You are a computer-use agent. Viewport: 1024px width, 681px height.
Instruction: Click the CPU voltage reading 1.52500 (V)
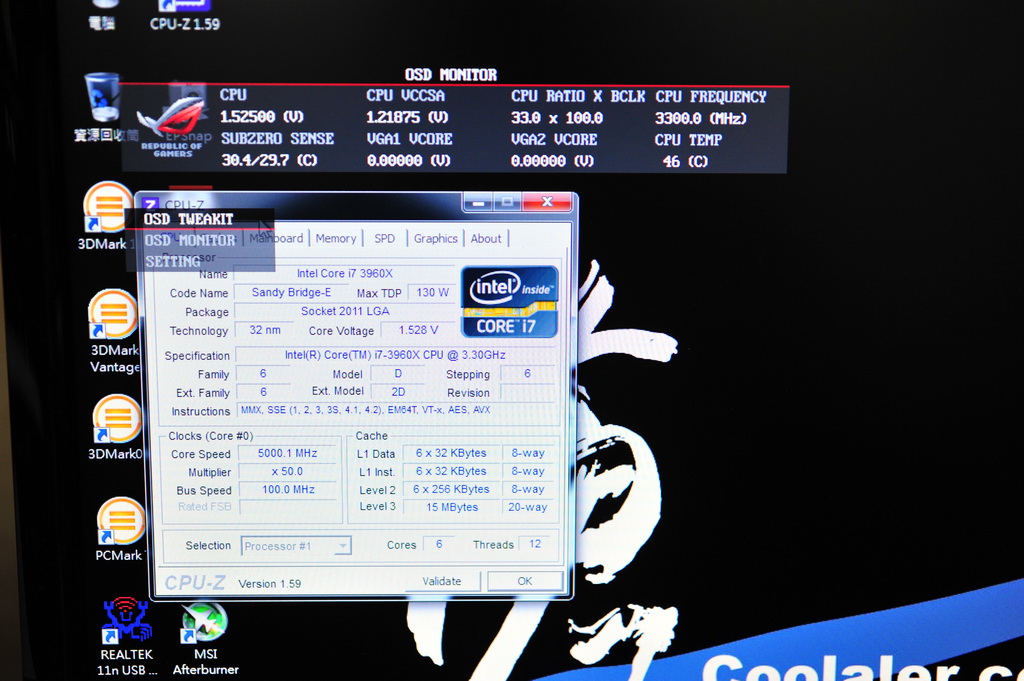point(263,117)
